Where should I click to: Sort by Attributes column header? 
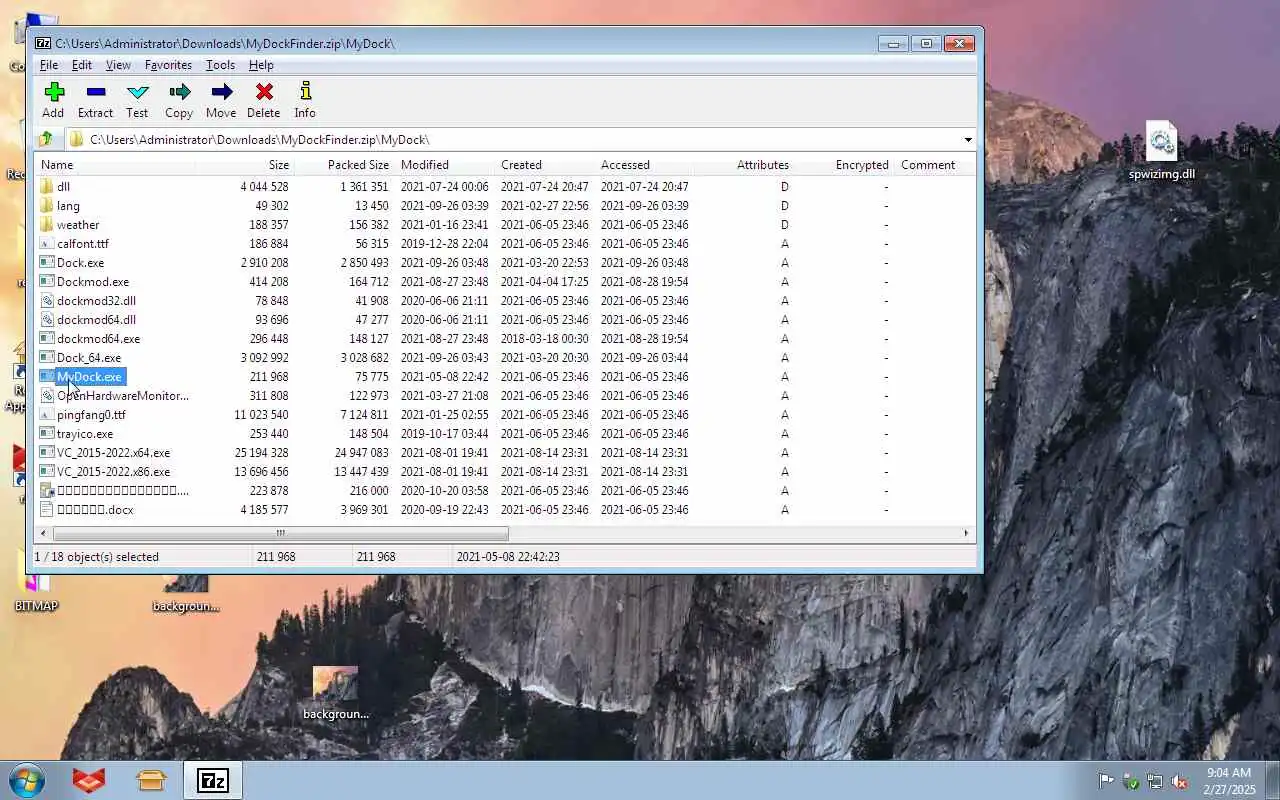click(744, 165)
